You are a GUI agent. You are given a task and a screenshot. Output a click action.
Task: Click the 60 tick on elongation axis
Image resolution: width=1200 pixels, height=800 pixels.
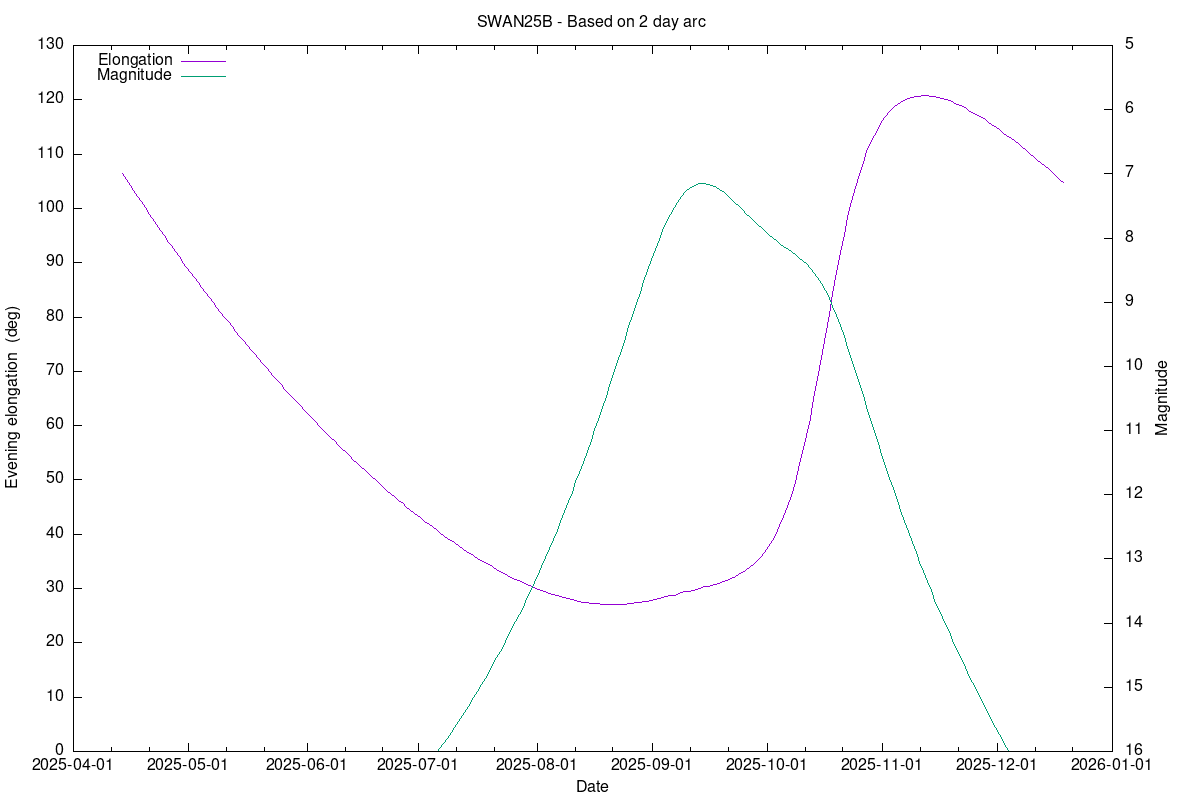(x=57, y=425)
